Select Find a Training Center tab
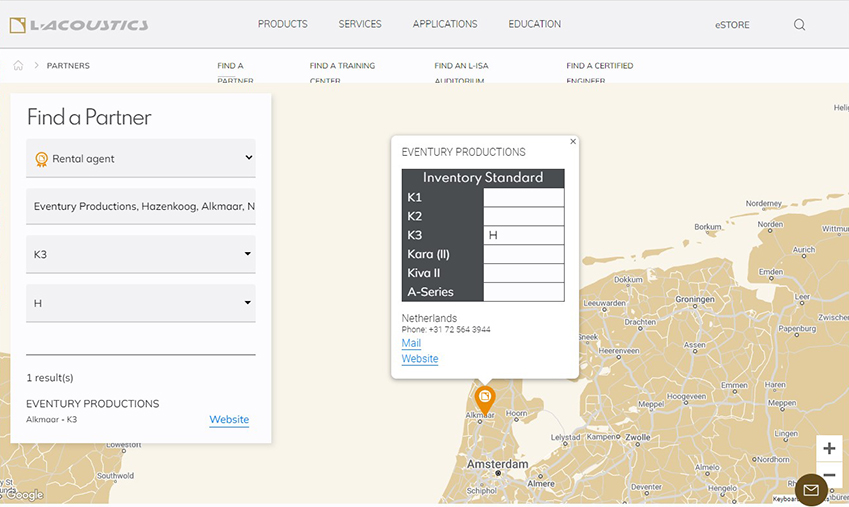Screen dimensions: 849x507 [x=342, y=72]
